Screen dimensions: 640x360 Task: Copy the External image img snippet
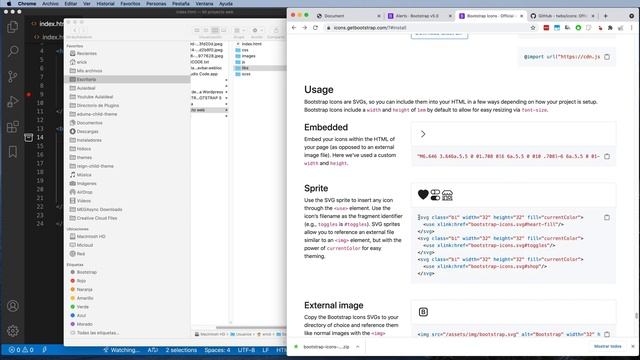click(x=607, y=334)
